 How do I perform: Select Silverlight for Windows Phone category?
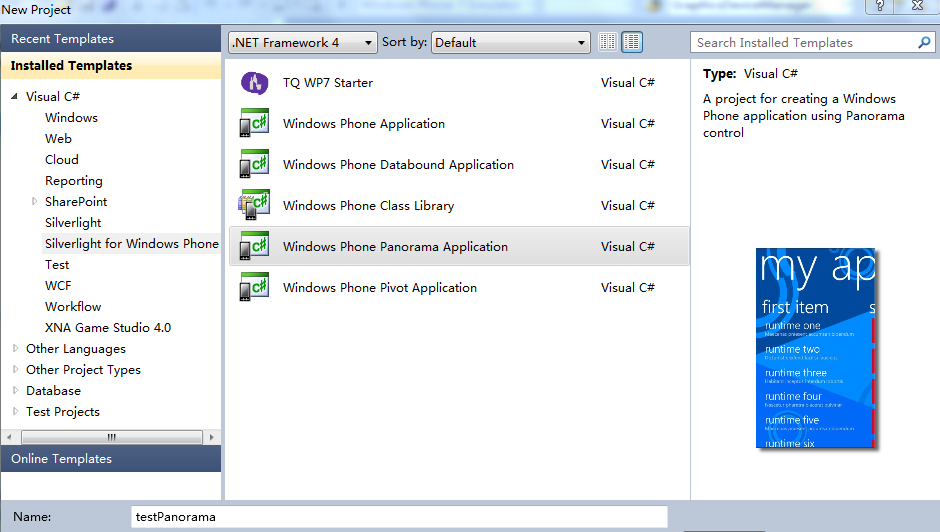tap(132, 244)
